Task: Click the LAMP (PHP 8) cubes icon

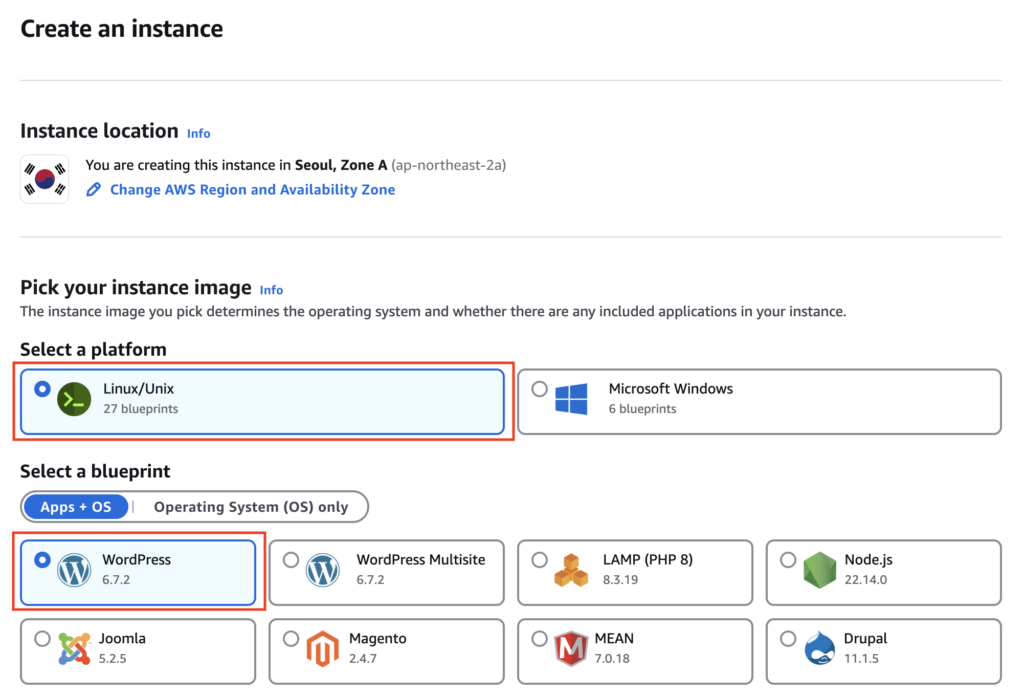Action: tap(571, 570)
